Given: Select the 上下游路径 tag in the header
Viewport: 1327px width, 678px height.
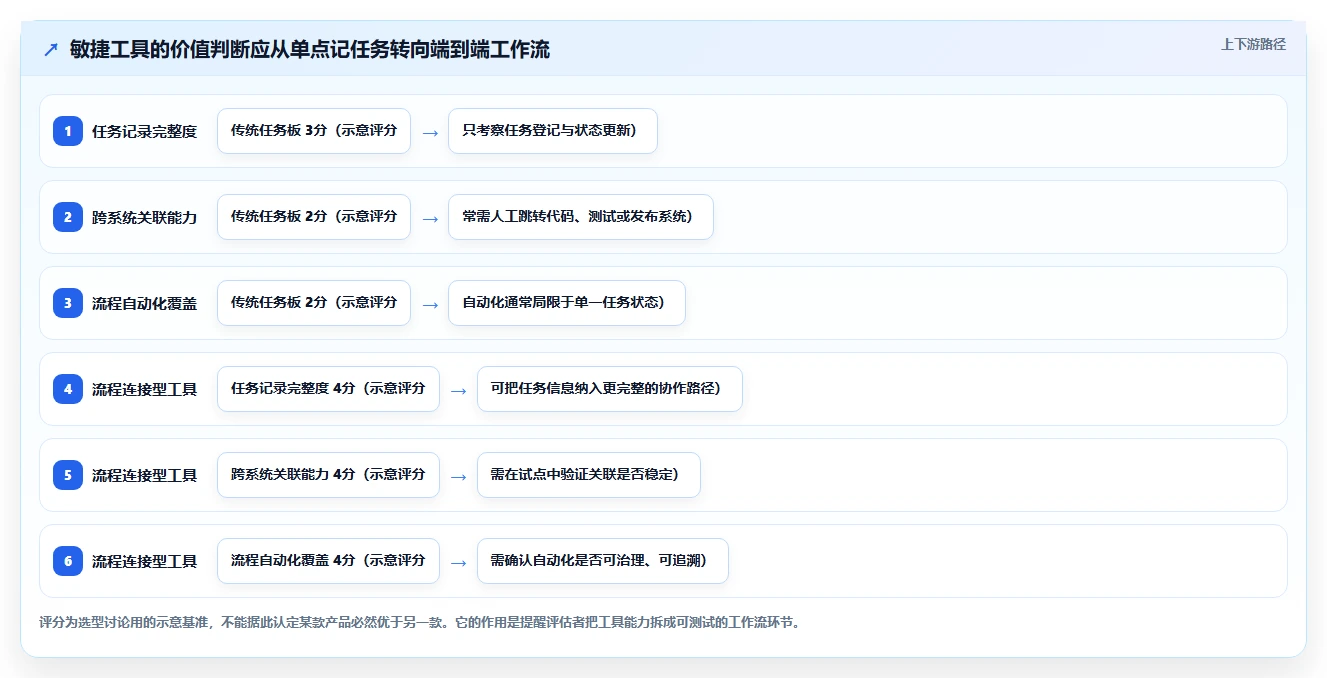Looking at the screenshot, I should (1253, 44).
